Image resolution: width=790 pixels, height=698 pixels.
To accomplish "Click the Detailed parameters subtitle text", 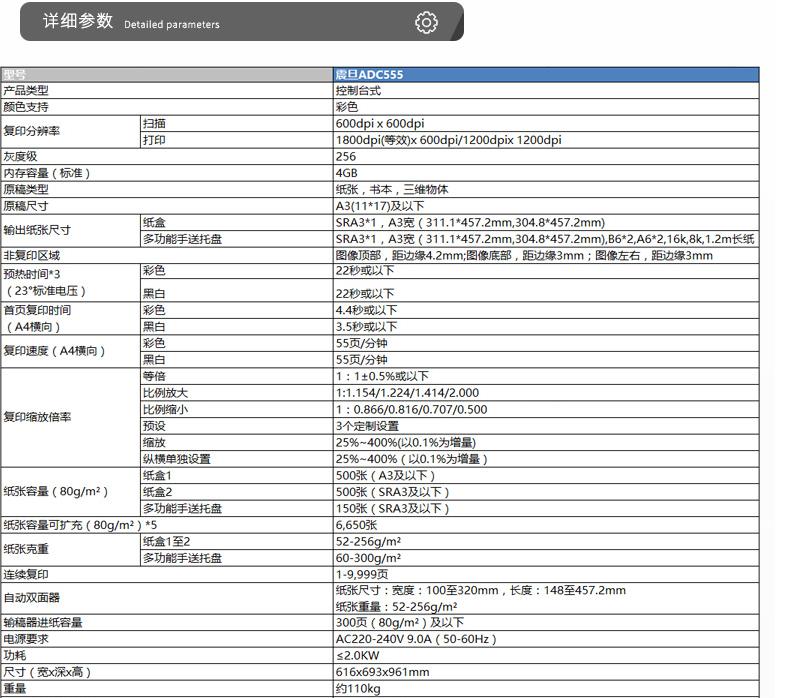I will tap(171, 25).
